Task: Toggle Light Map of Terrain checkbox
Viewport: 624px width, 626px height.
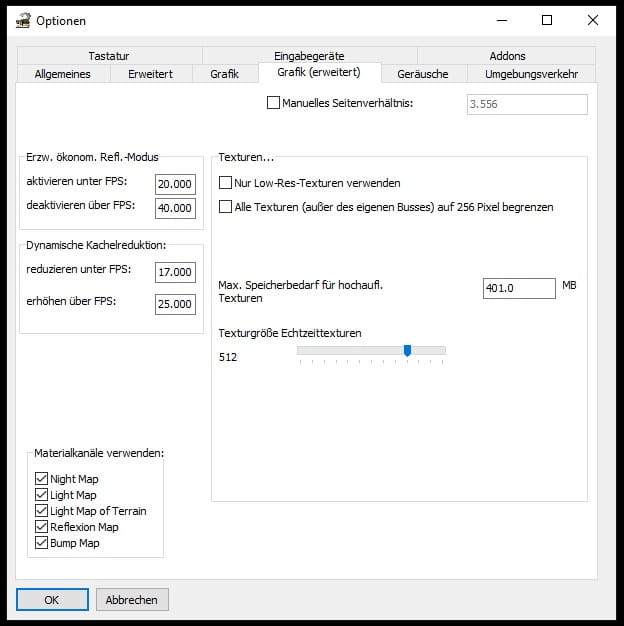Action: point(41,511)
